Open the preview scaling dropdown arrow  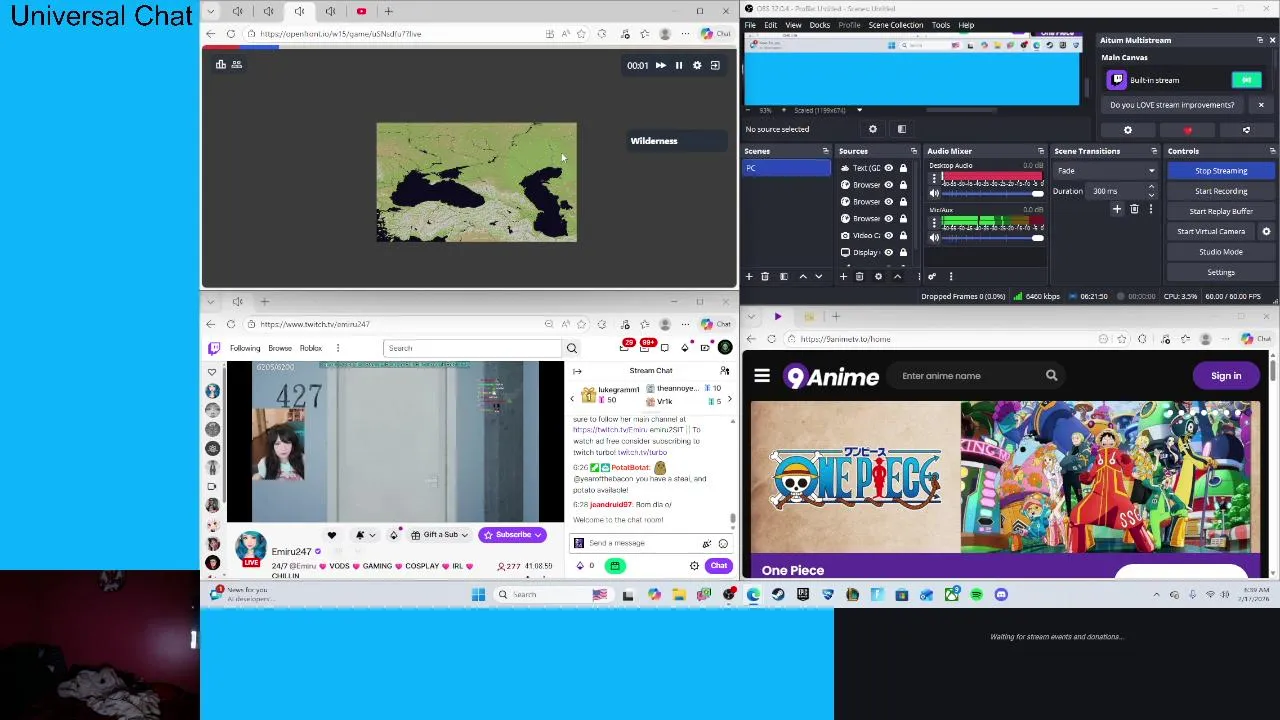pyautogui.click(x=859, y=110)
